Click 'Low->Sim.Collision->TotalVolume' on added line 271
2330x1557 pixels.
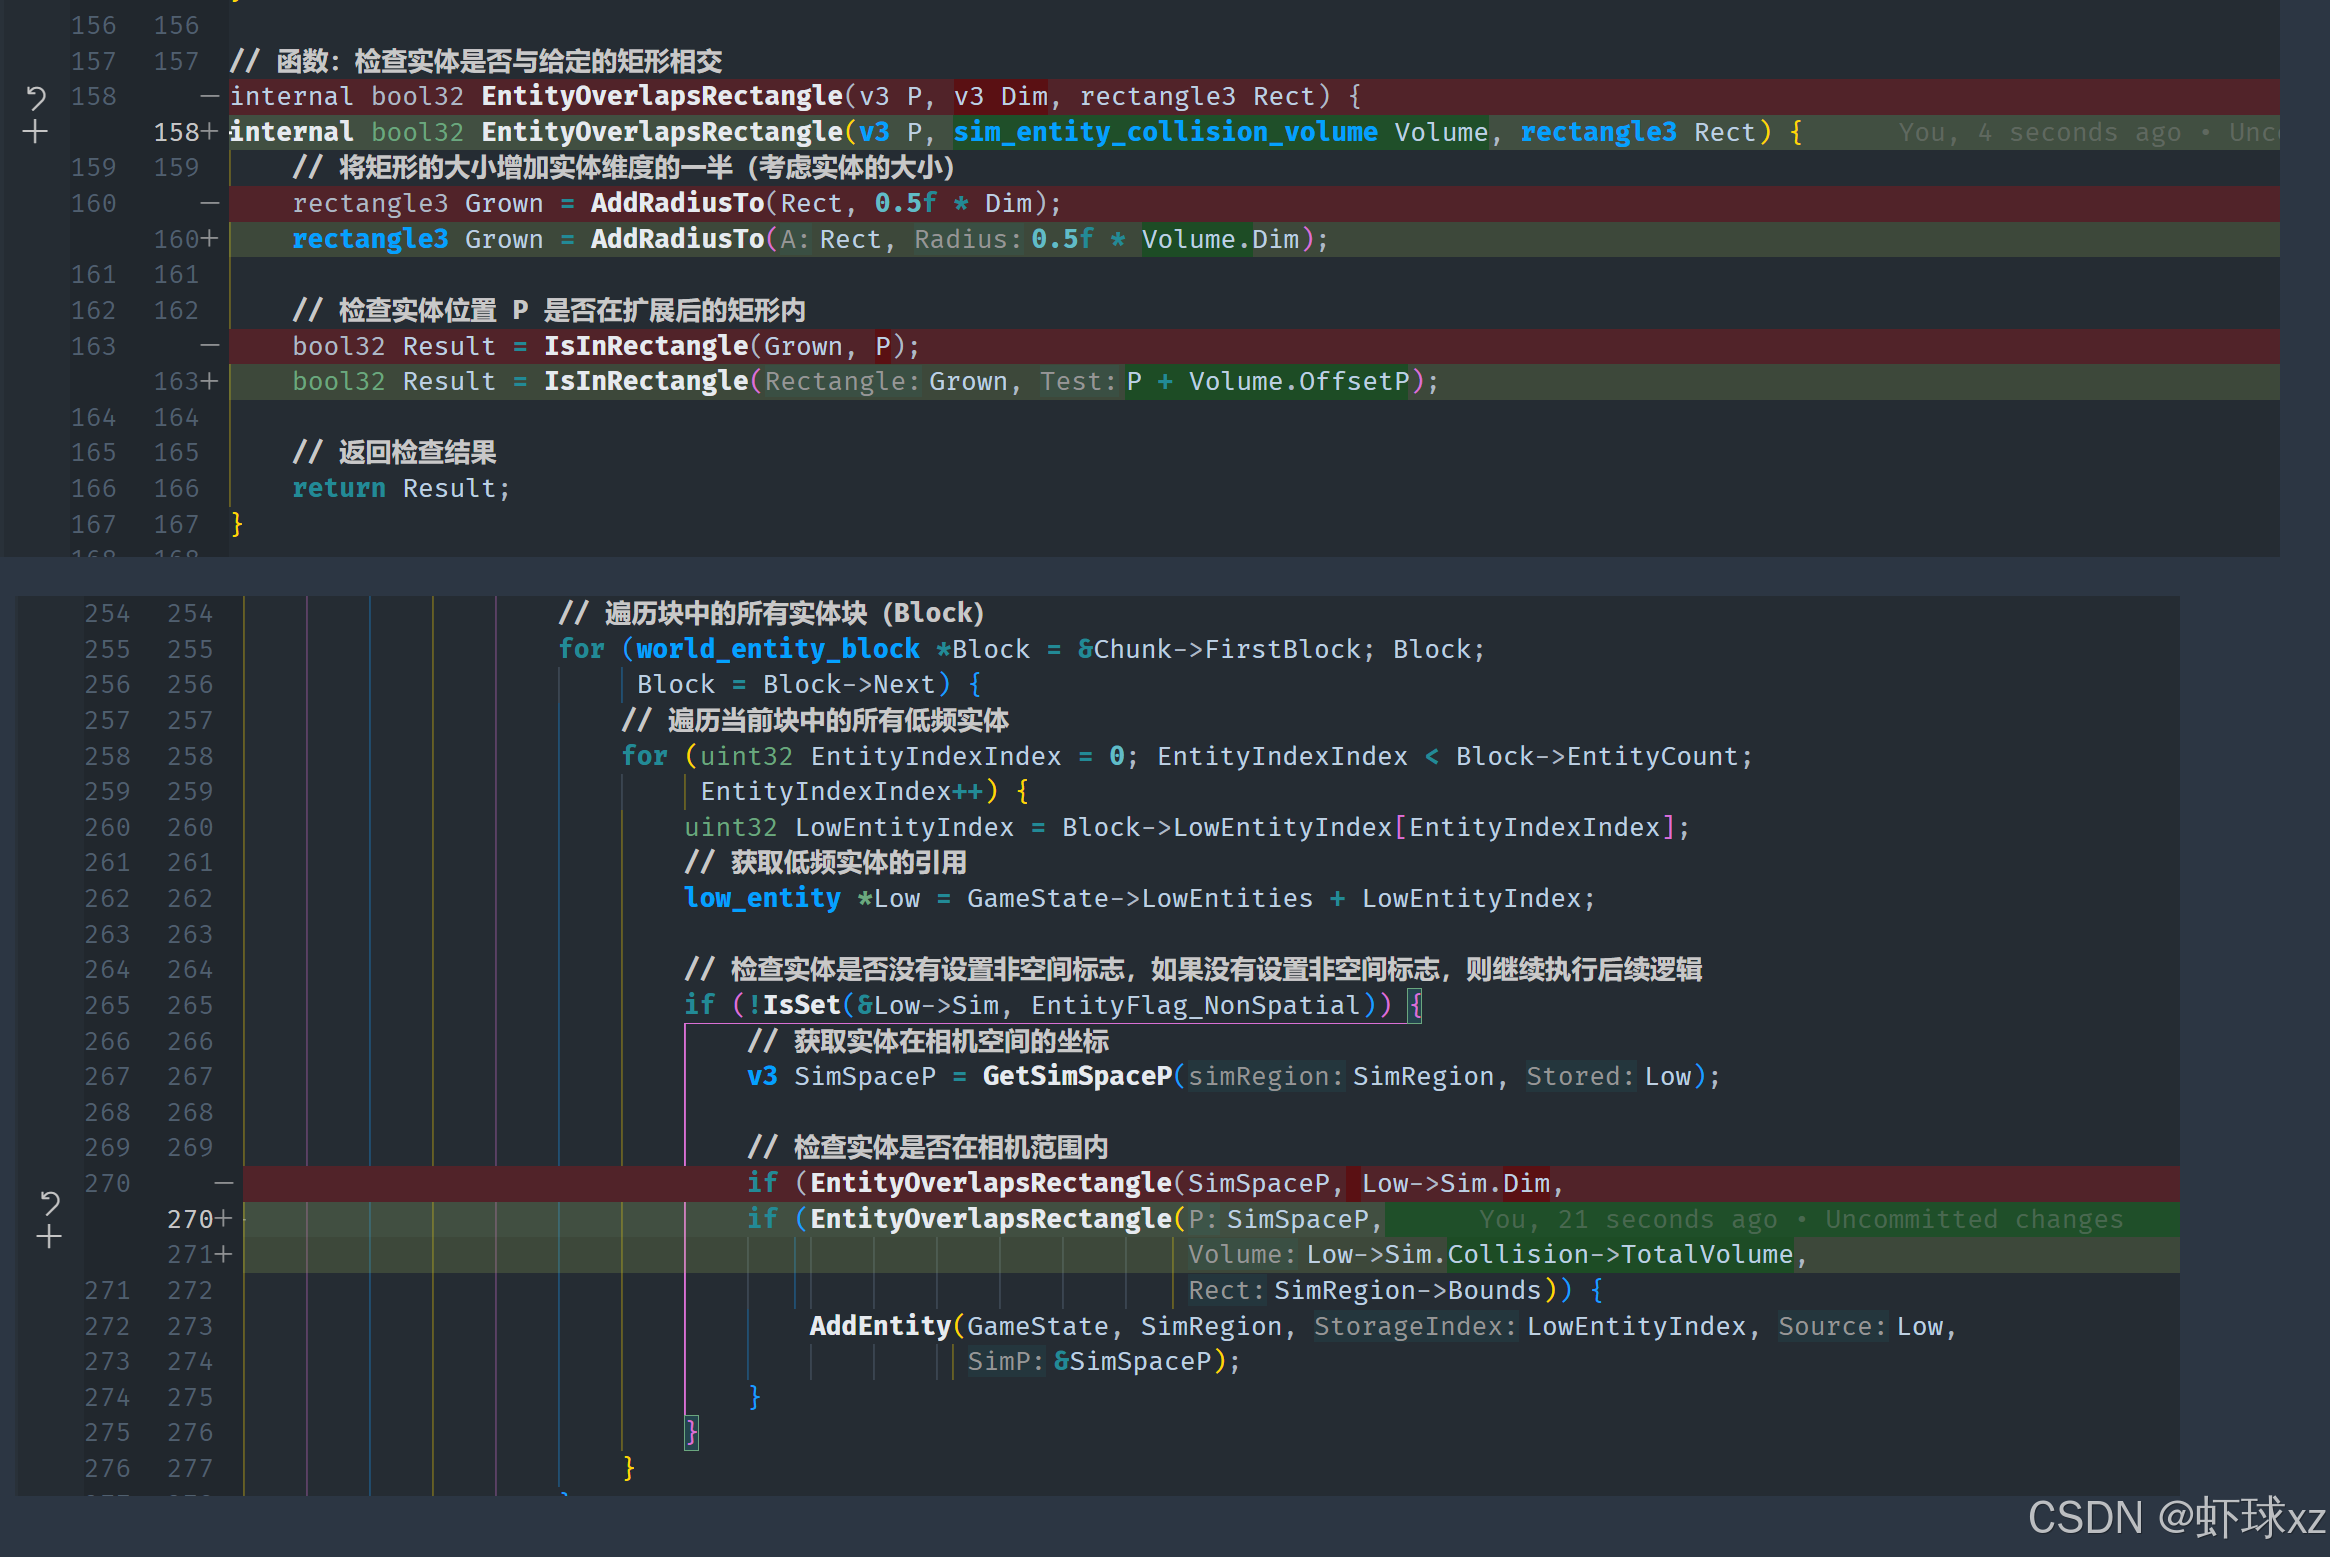(x=1549, y=1254)
